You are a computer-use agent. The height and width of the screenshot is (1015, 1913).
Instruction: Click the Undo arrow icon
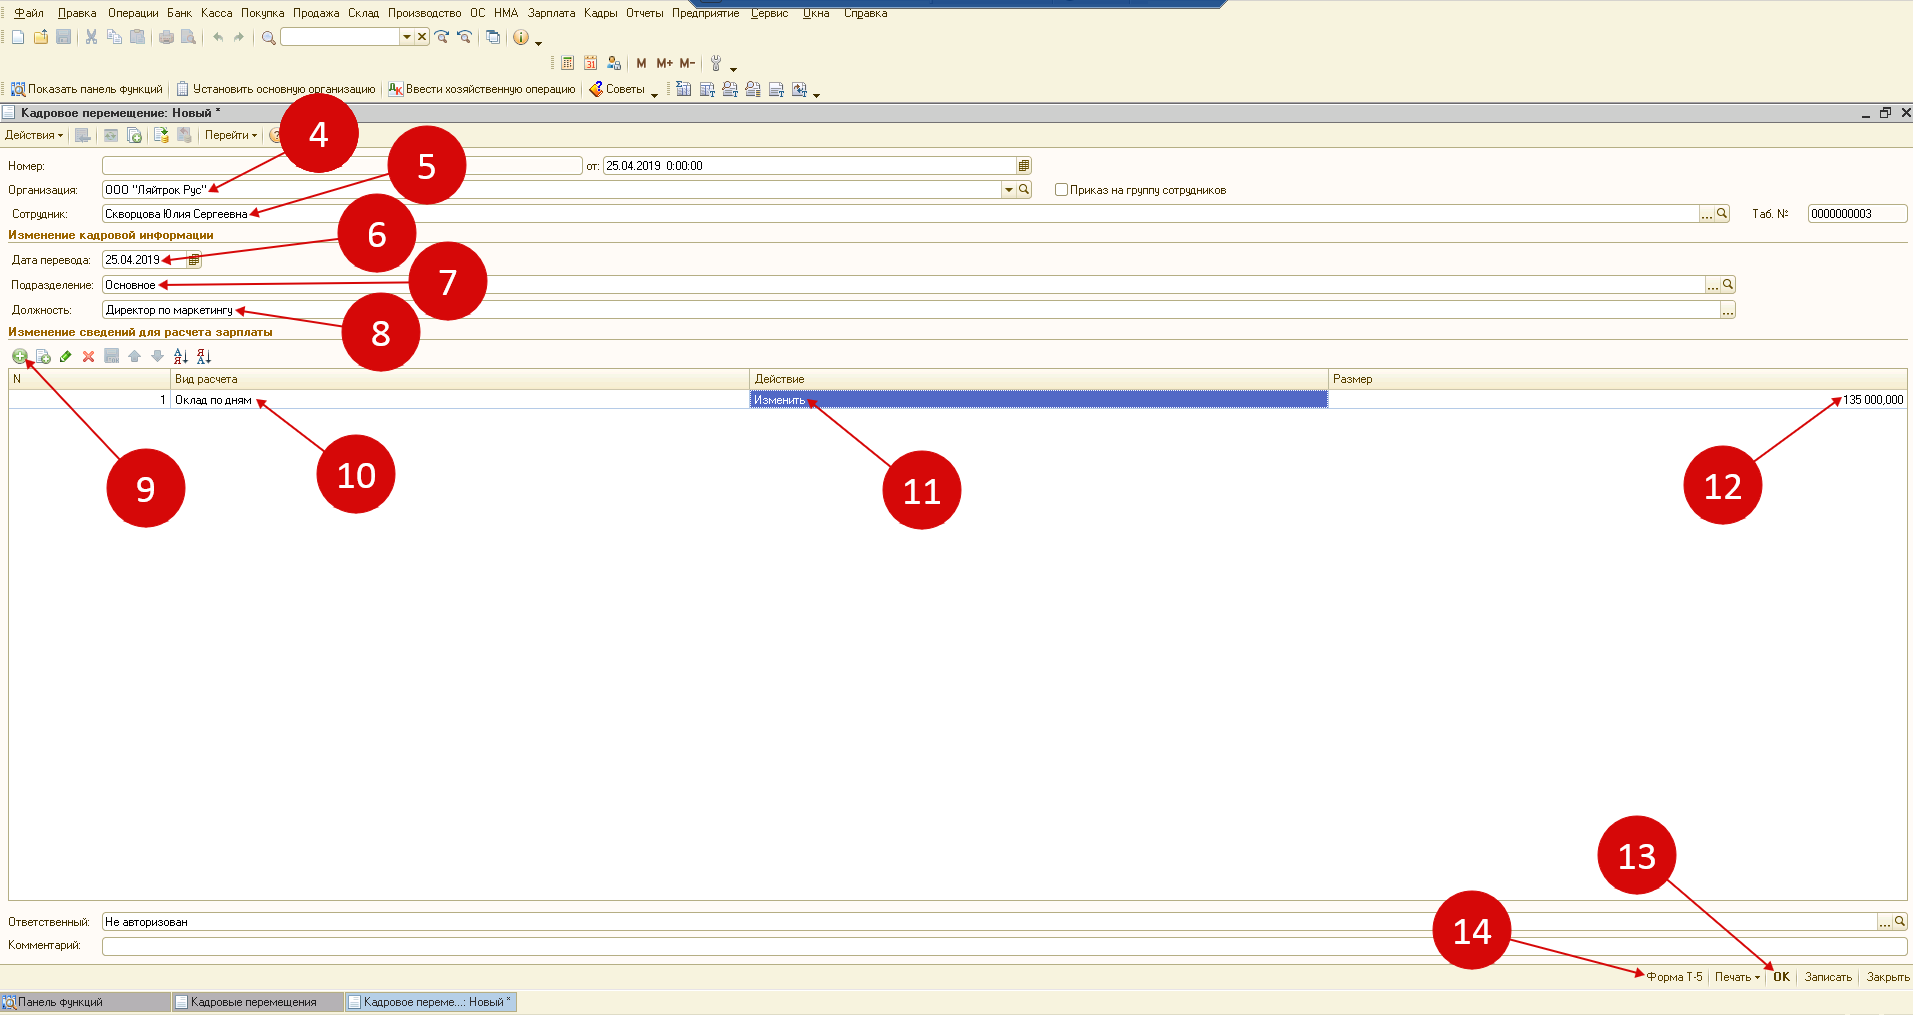pyautogui.click(x=218, y=37)
